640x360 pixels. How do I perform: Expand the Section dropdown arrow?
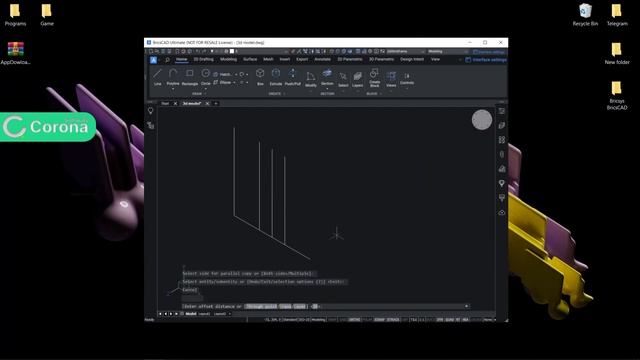(327, 89)
